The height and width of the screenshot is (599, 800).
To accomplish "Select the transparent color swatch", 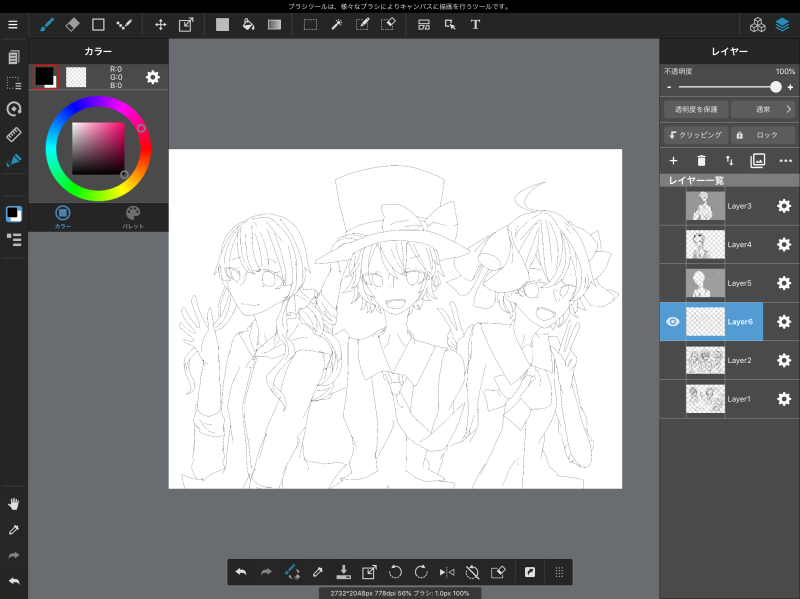I will [76, 77].
